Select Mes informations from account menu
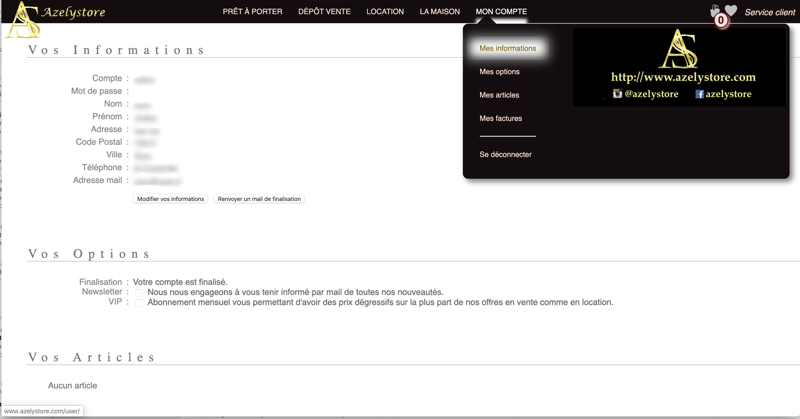 tap(508, 48)
